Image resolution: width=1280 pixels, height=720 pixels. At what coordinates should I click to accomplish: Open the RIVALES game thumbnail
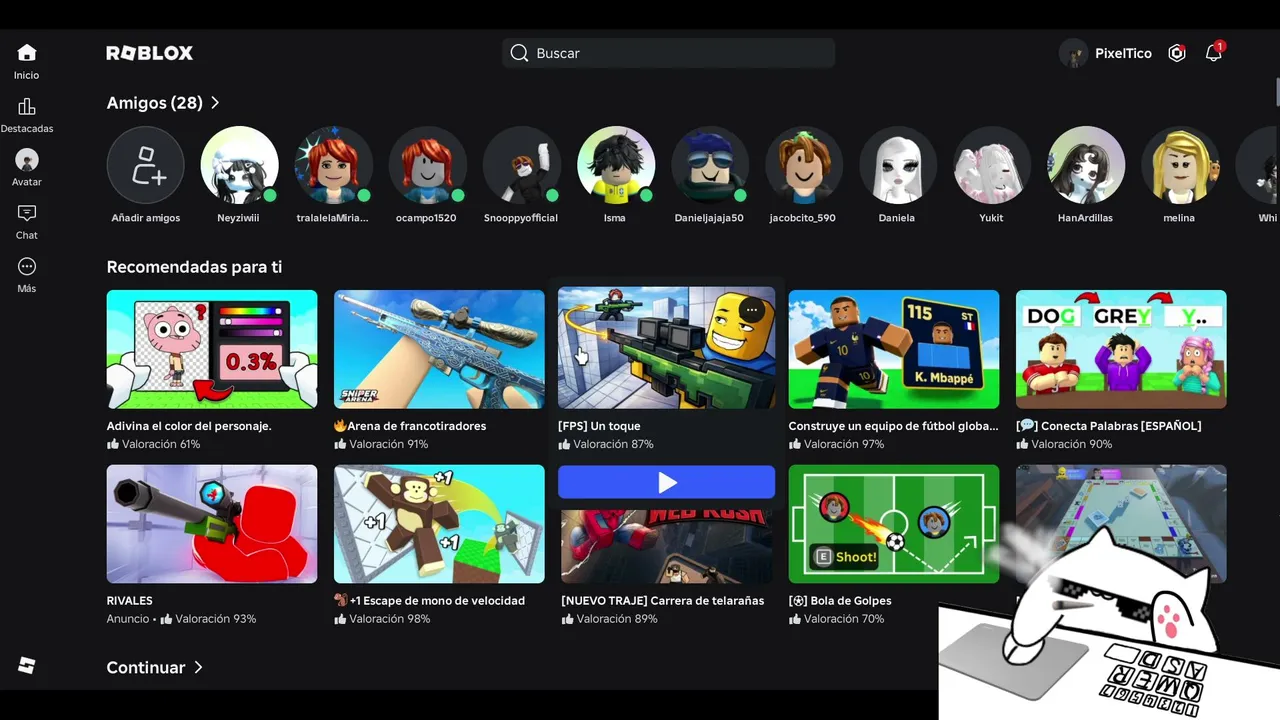click(x=212, y=524)
